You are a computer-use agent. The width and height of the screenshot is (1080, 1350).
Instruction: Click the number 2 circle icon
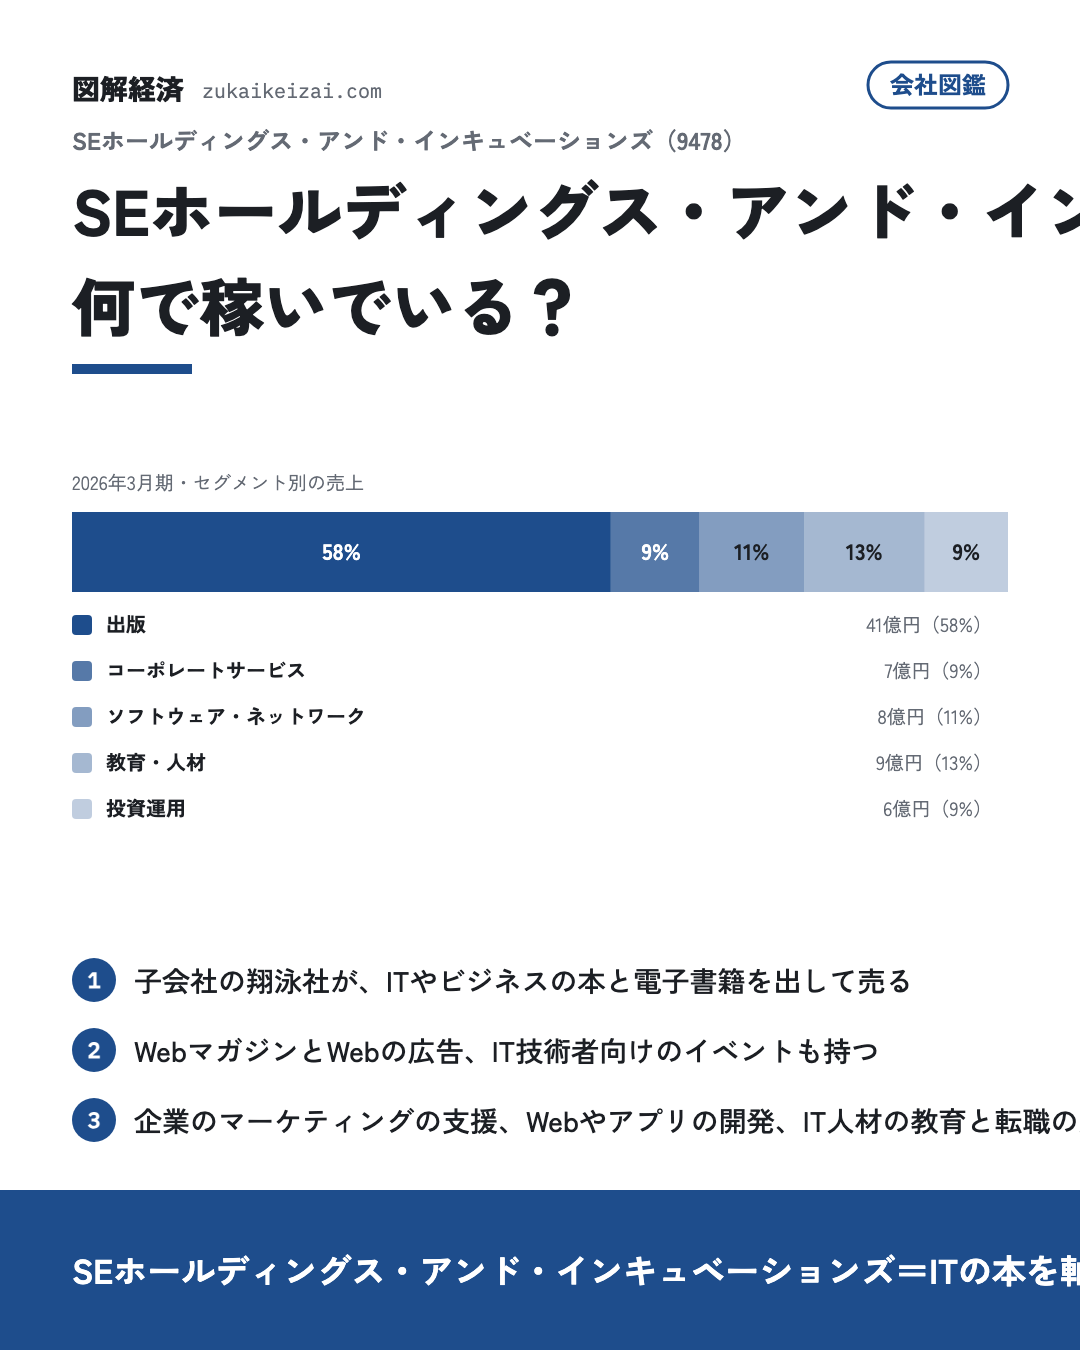pyautogui.click(x=94, y=1050)
